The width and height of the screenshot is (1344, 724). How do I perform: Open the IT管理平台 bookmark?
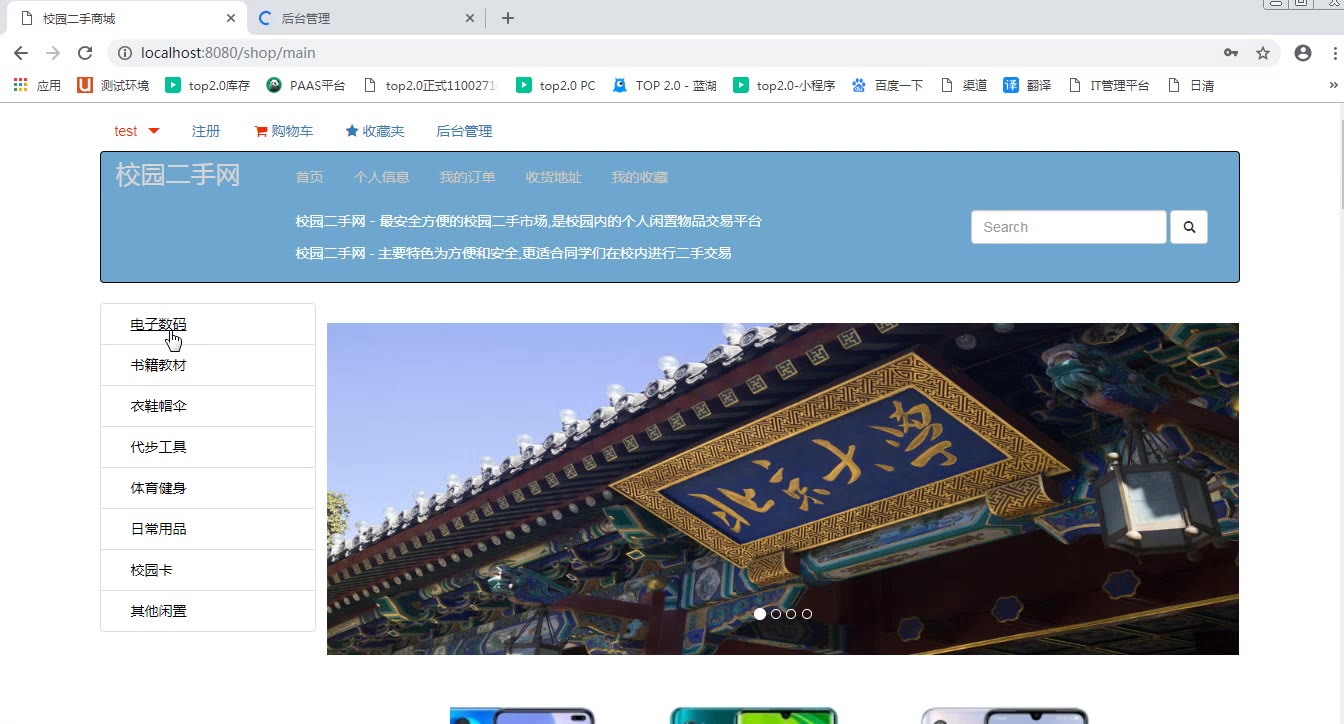coord(1109,85)
